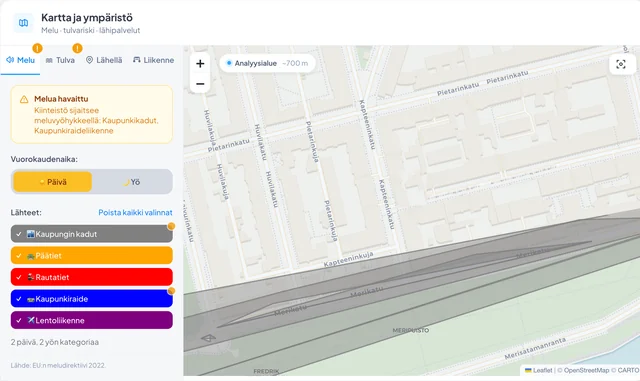Toggle the Kaupunkiraide noise source

[x=91, y=299]
